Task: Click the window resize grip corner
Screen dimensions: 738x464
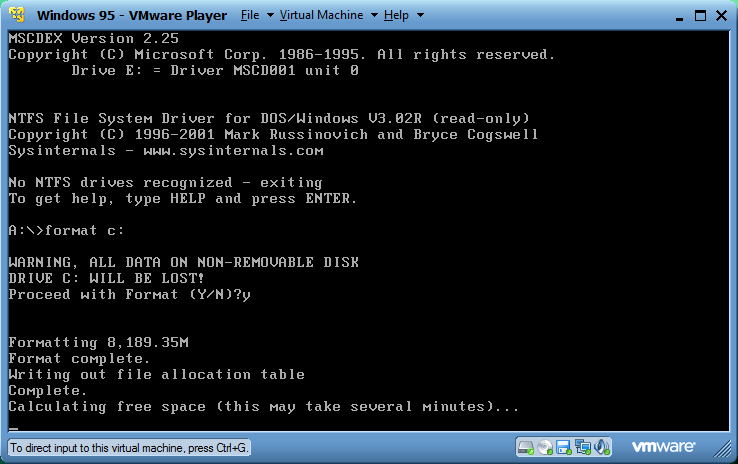Action: click(723, 449)
